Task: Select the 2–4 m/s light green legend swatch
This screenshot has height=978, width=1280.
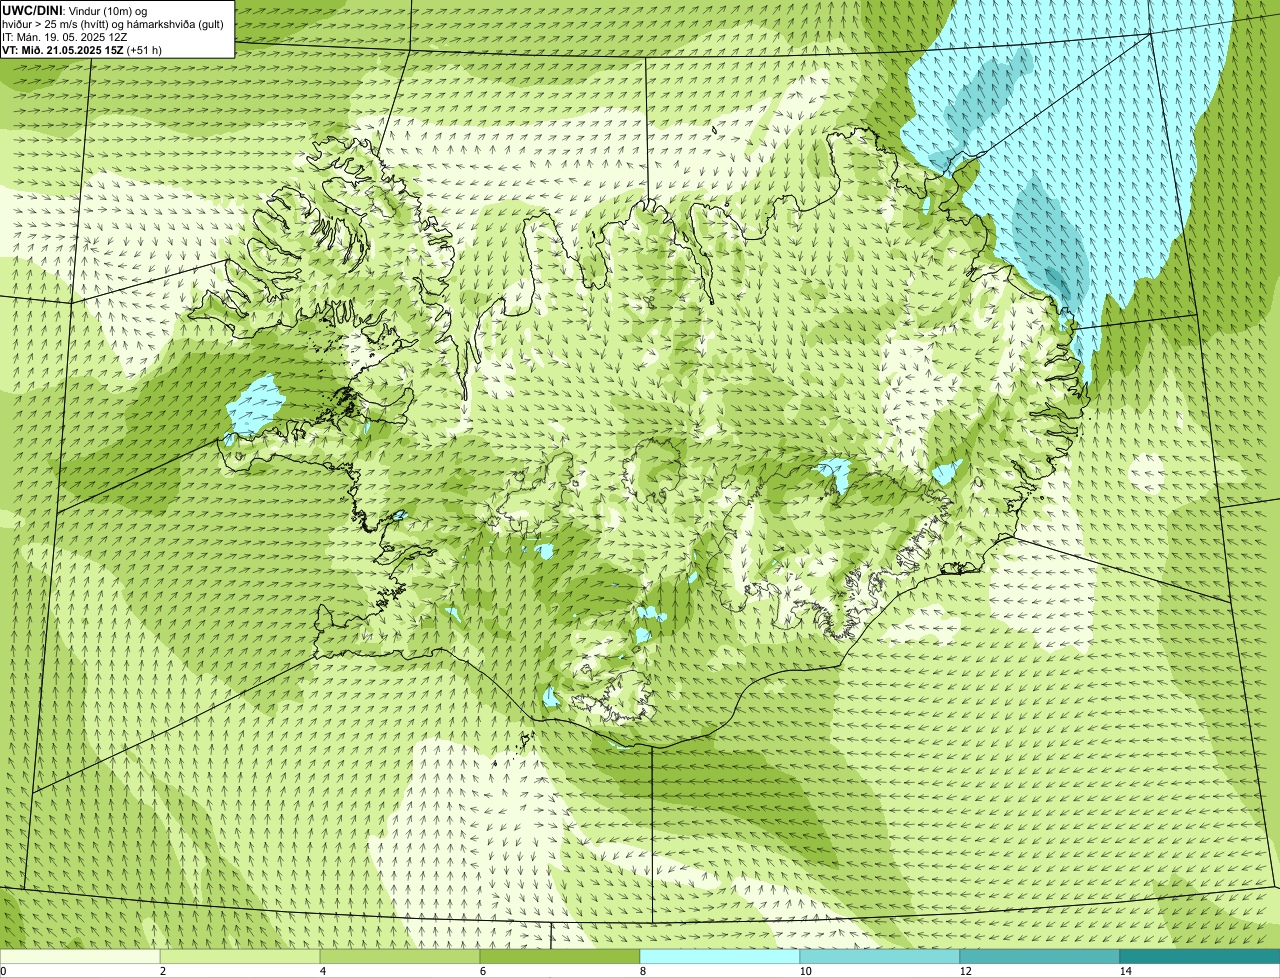Action: pos(240,956)
